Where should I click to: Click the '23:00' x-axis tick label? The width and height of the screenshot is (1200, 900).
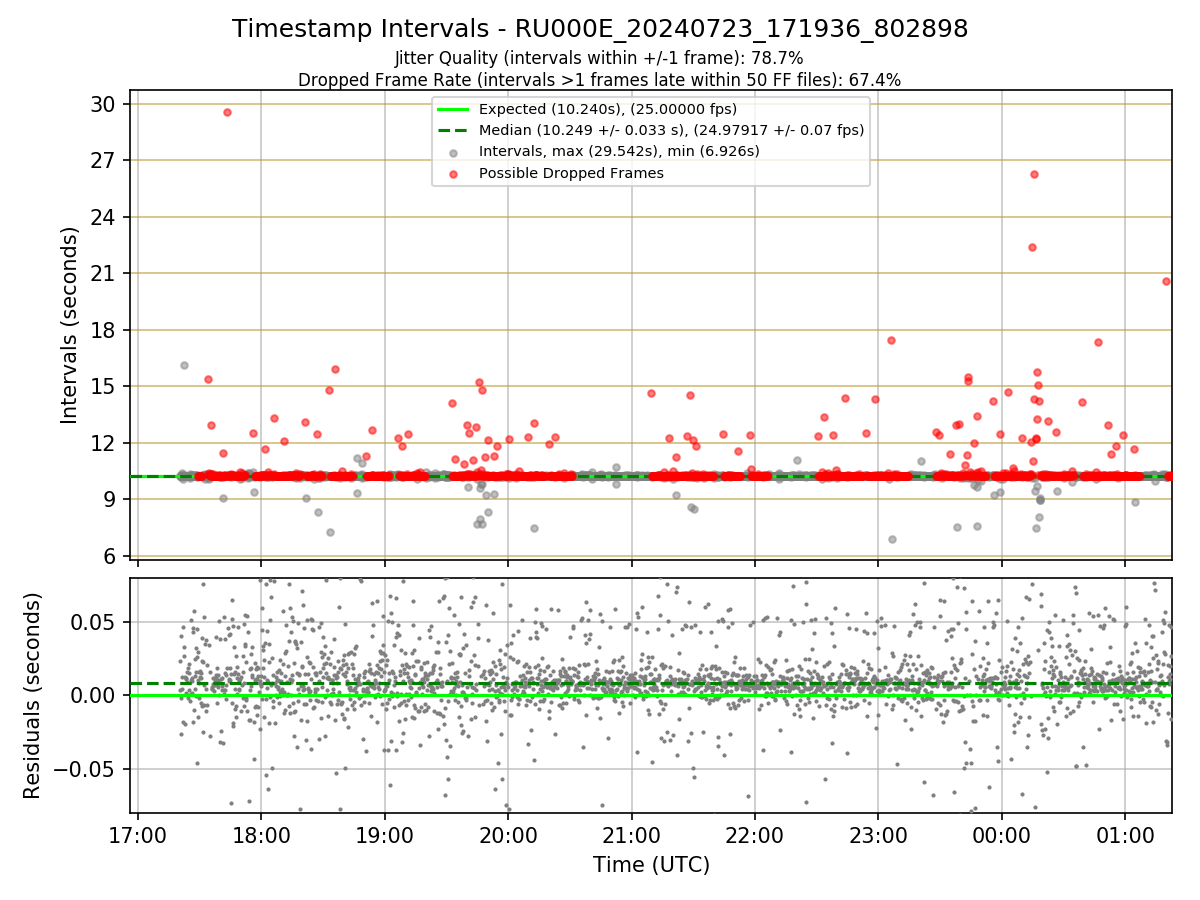tap(878, 834)
